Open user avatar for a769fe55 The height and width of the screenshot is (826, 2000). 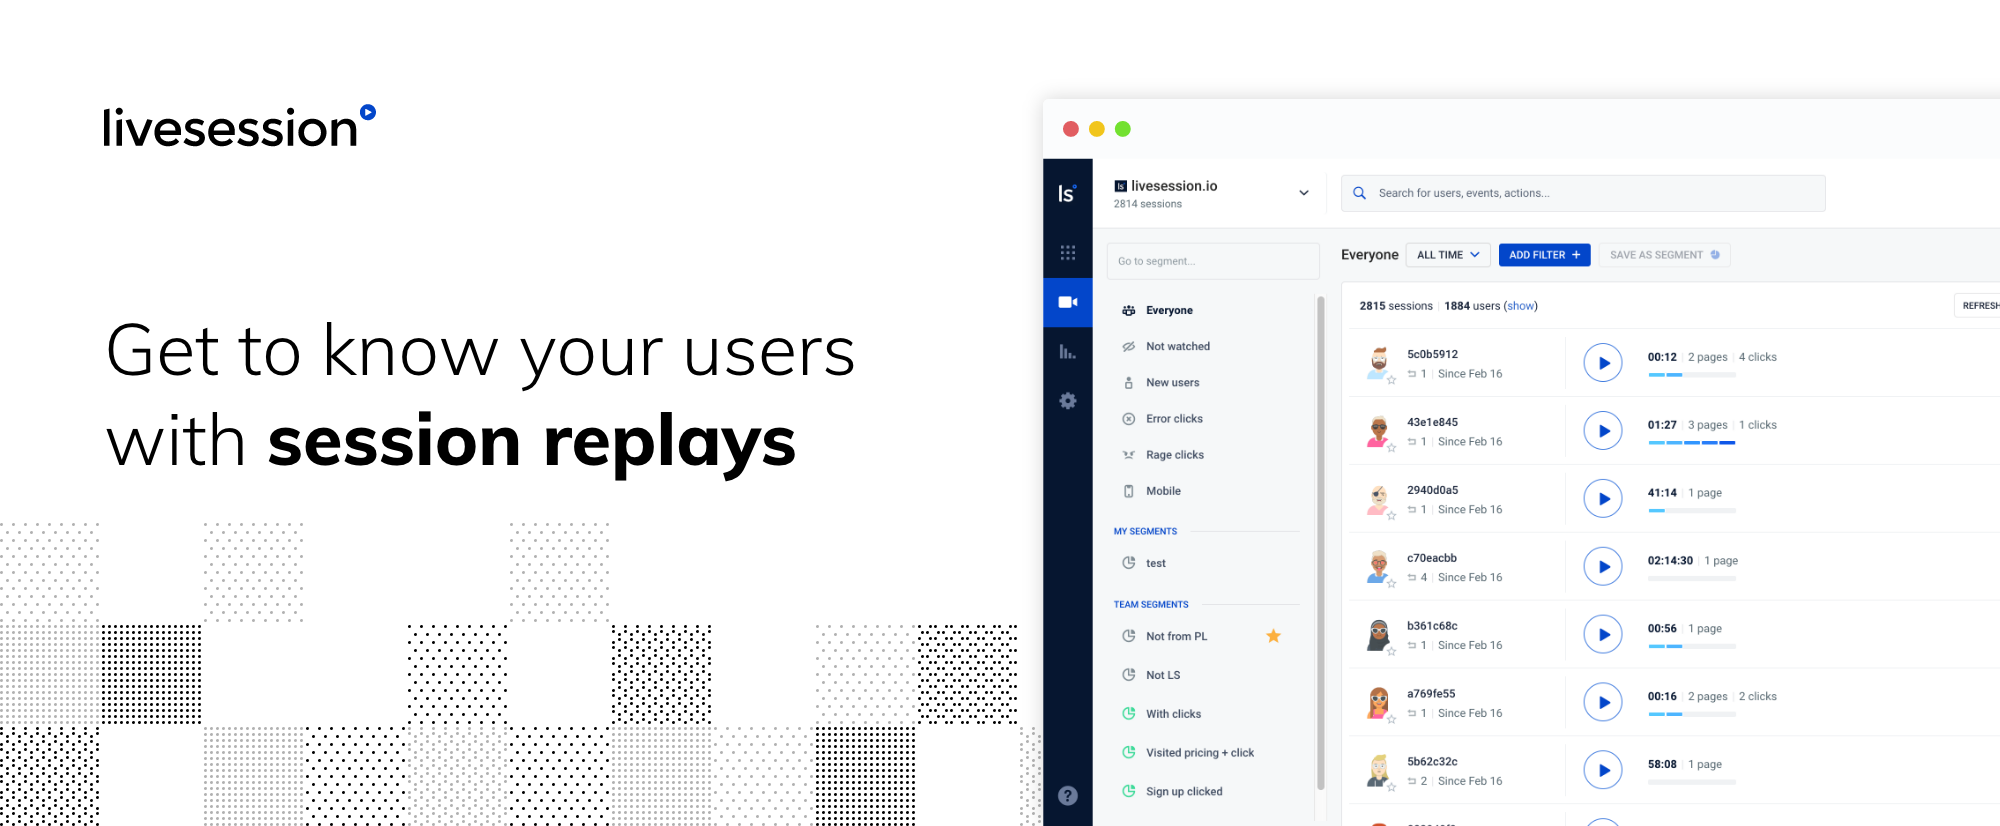pyautogui.click(x=1379, y=702)
